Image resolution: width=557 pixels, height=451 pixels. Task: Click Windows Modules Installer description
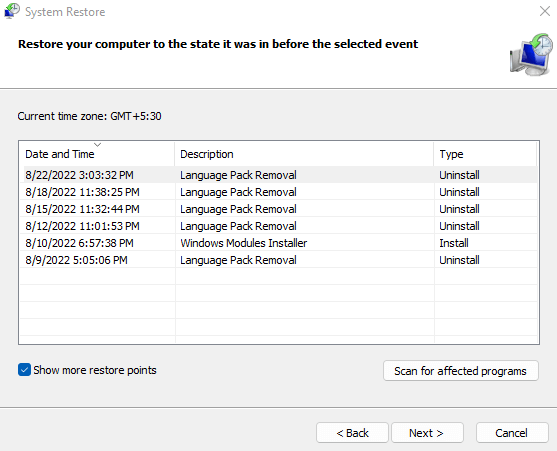tap(243, 243)
